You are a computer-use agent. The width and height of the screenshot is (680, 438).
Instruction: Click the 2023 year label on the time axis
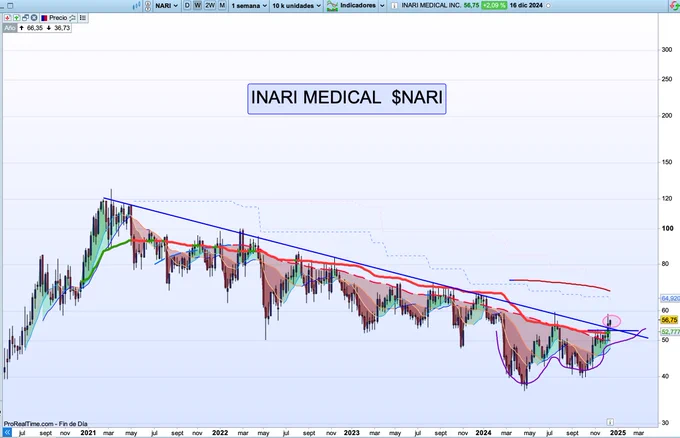coord(351,432)
